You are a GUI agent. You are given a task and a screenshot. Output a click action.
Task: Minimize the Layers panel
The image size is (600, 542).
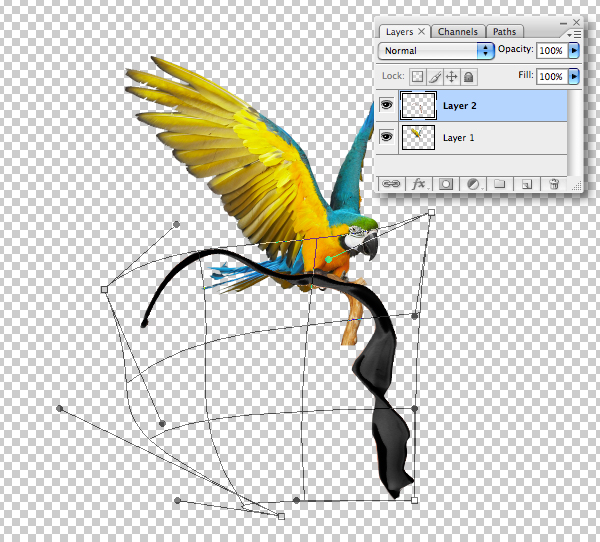[563, 23]
